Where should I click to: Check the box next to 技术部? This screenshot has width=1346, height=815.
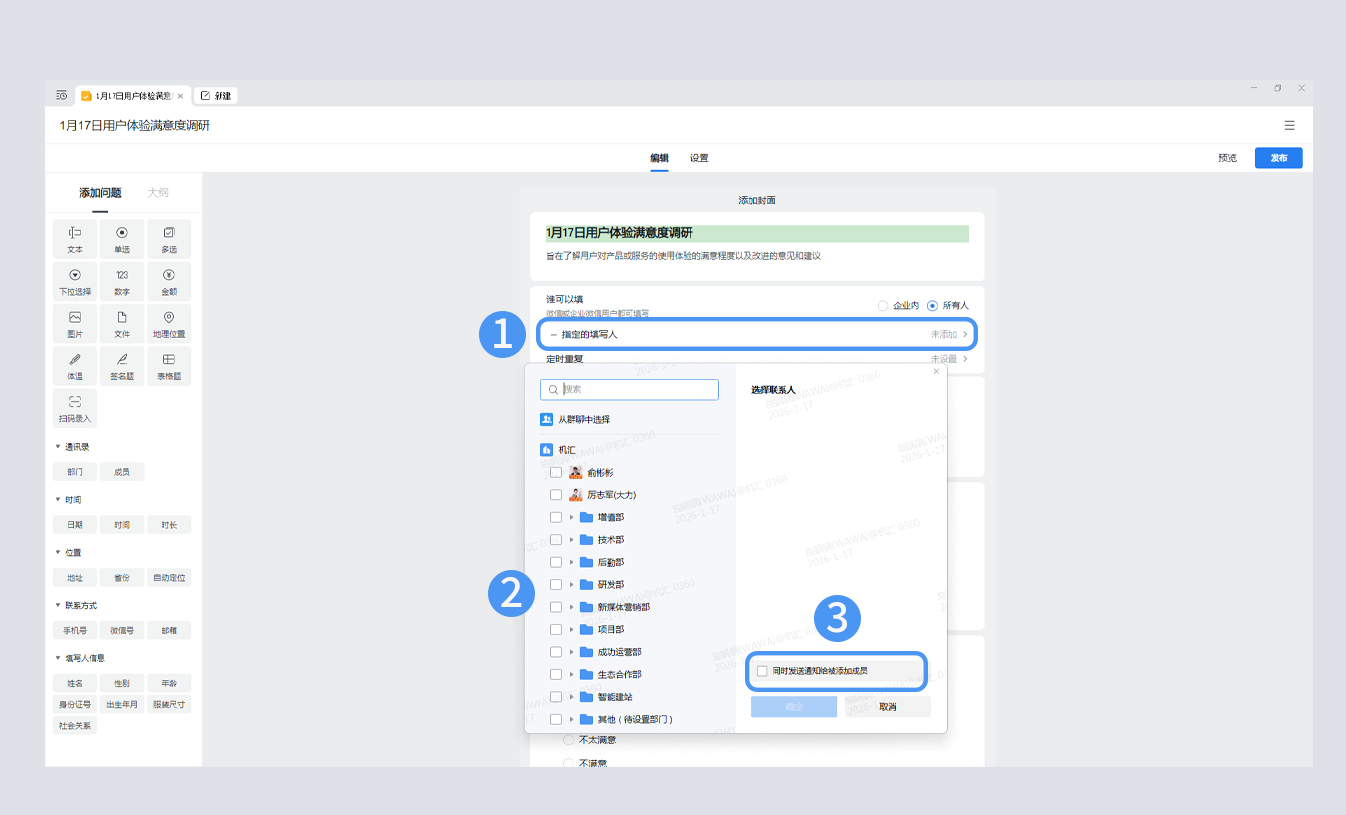tap(556, 540)
